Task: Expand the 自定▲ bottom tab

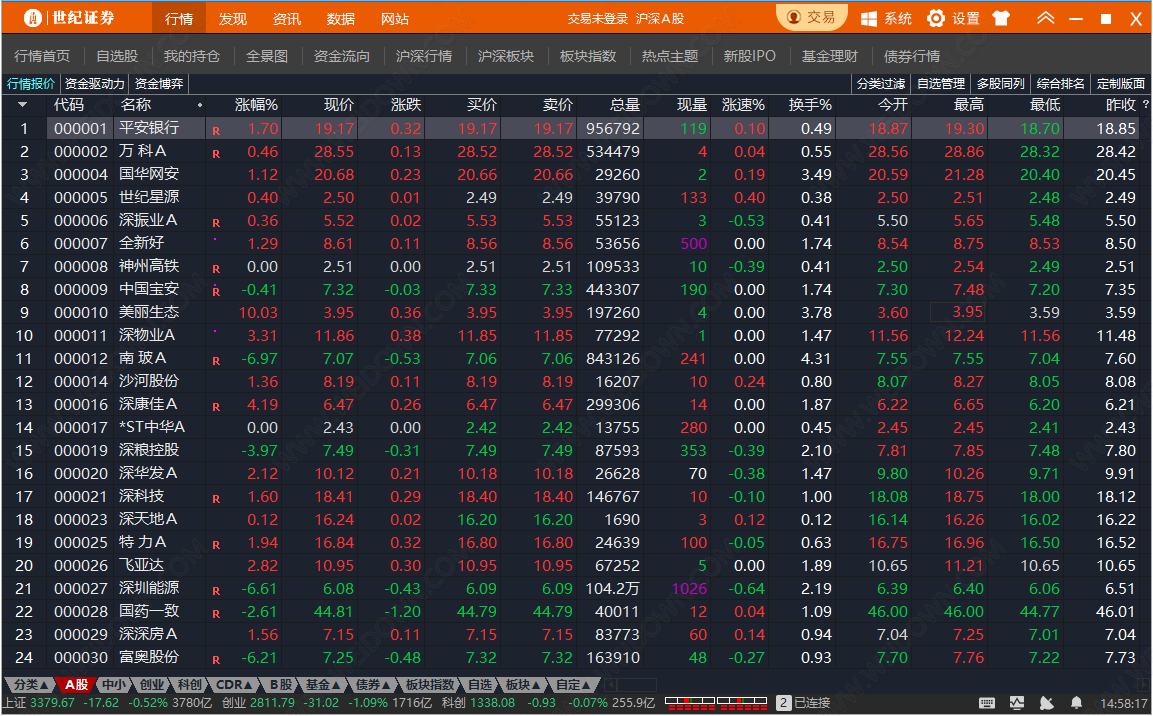Action: pyautogui.click(x=574, y=684)
